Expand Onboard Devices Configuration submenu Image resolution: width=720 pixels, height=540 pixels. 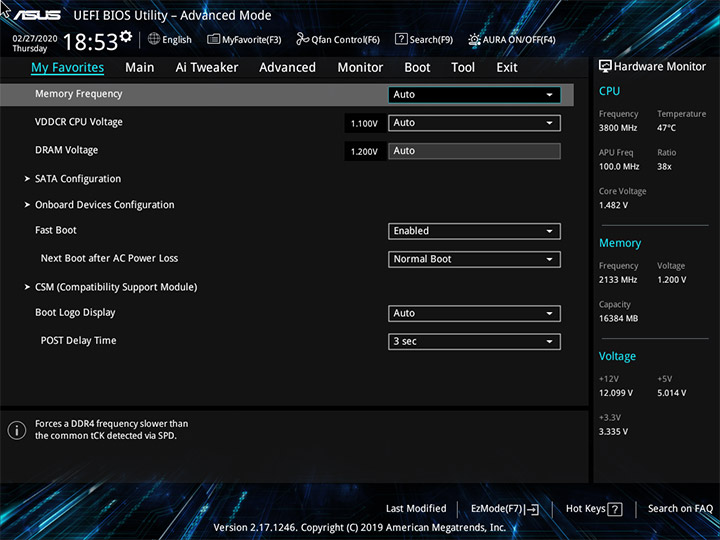click(105, 205)
